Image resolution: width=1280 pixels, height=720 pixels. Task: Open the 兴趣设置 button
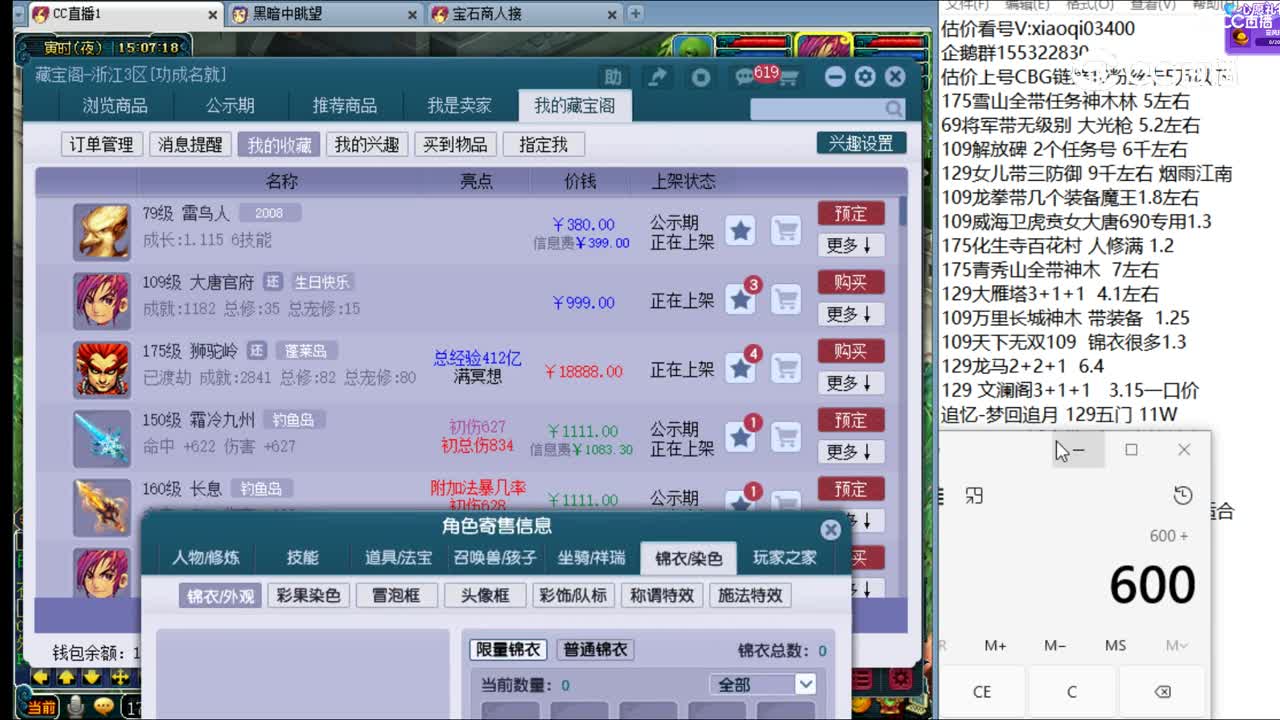click(x=860, y=143)
